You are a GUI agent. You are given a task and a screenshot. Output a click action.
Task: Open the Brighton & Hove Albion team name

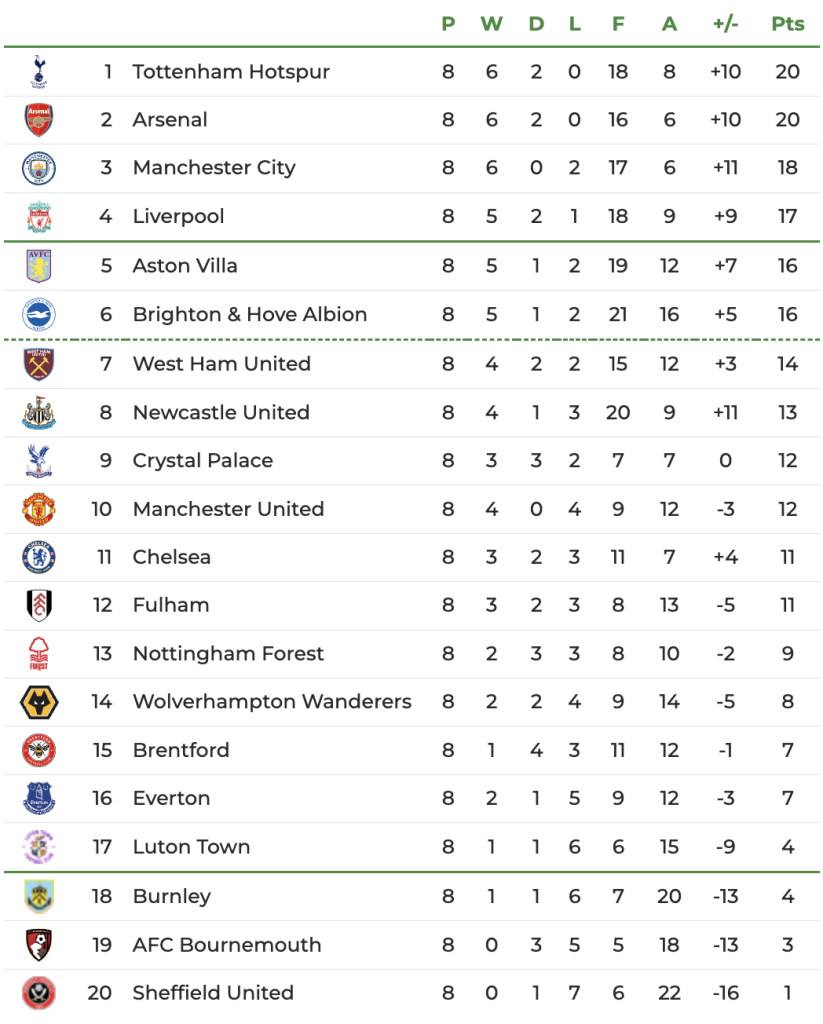pyautogui.click(x=249, y=314)
